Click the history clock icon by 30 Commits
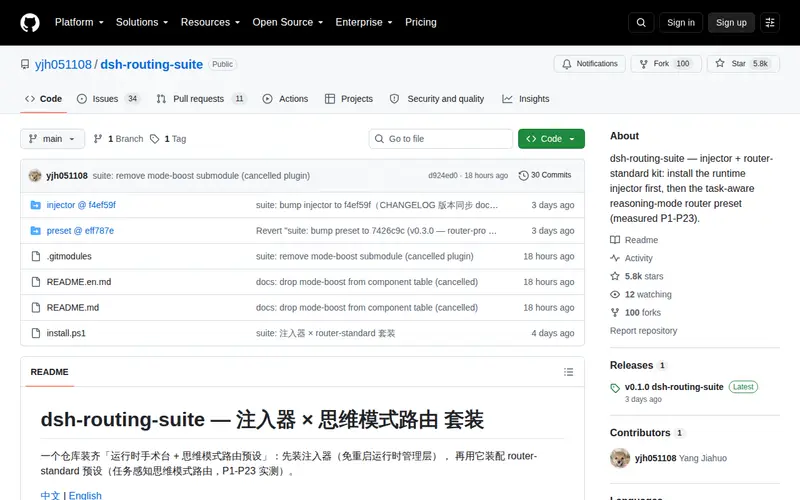 click(x=523, y=176)
